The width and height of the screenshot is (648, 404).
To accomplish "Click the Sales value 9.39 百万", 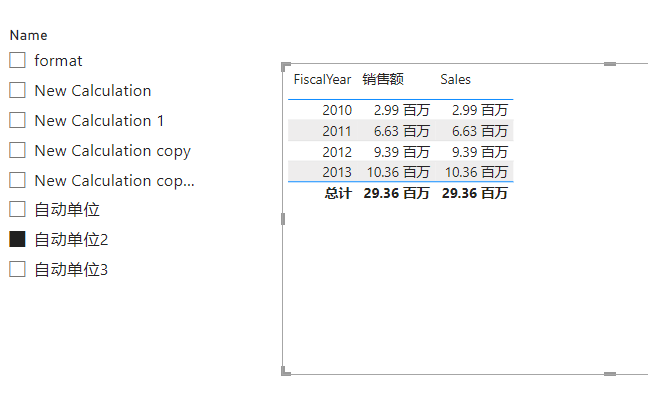I will pyautogui.click(x=479, y=152).
